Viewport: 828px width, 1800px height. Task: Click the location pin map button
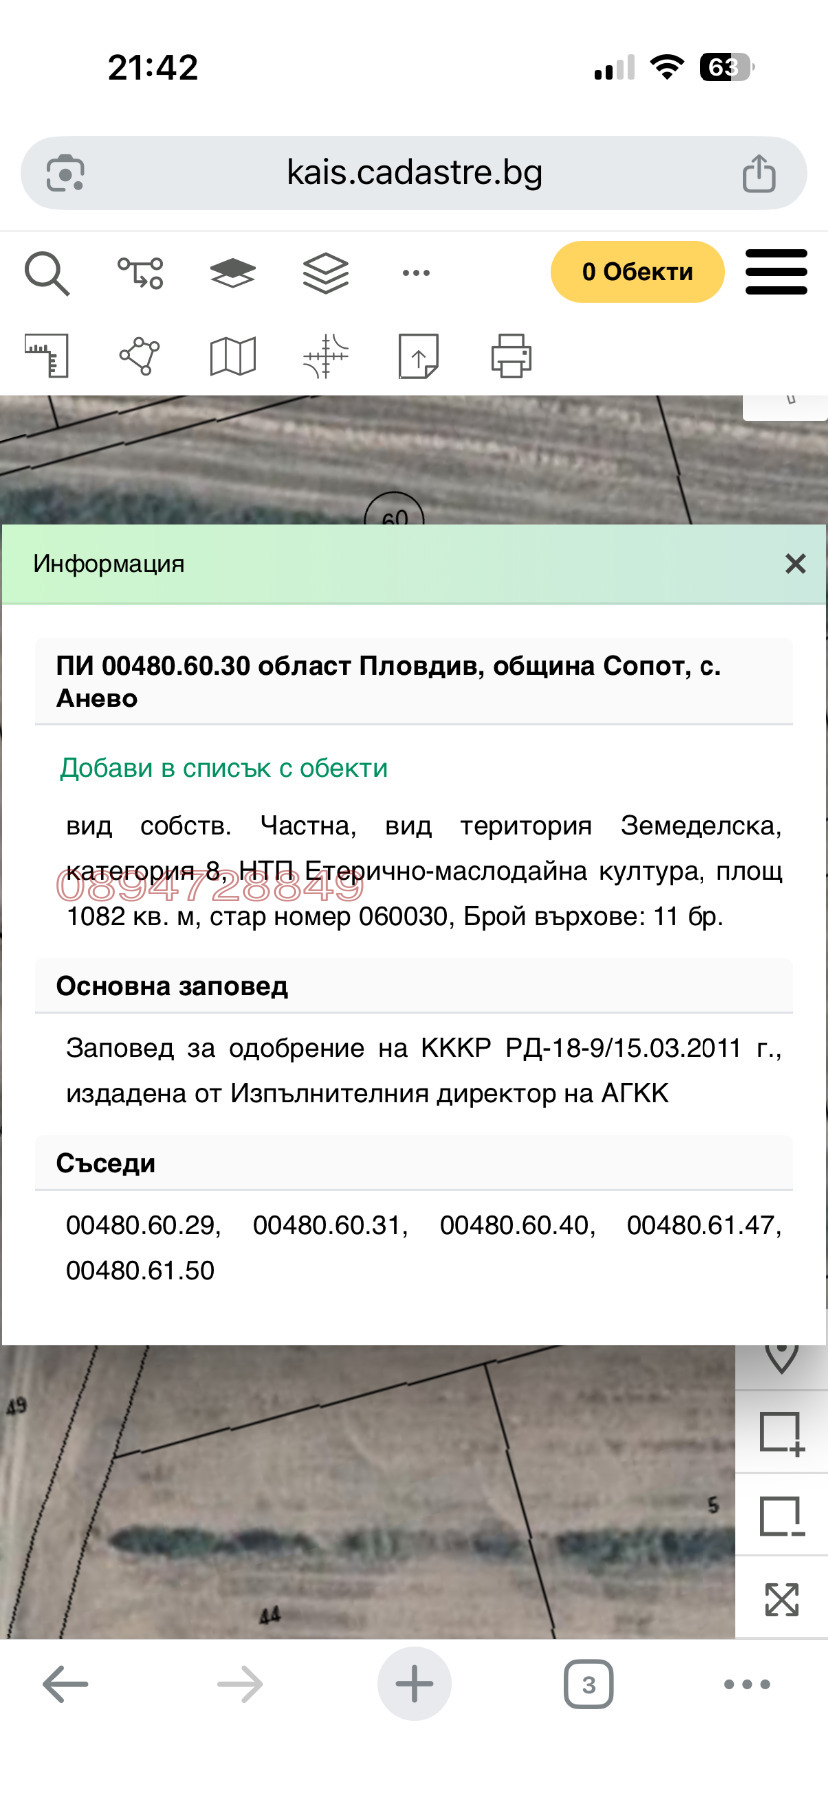(x=782, y=1358)
